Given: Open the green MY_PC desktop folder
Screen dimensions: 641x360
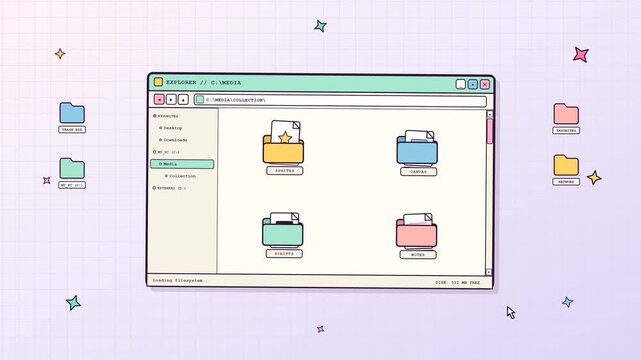Looking at the screenshot, I should click(x=72, y=168).
